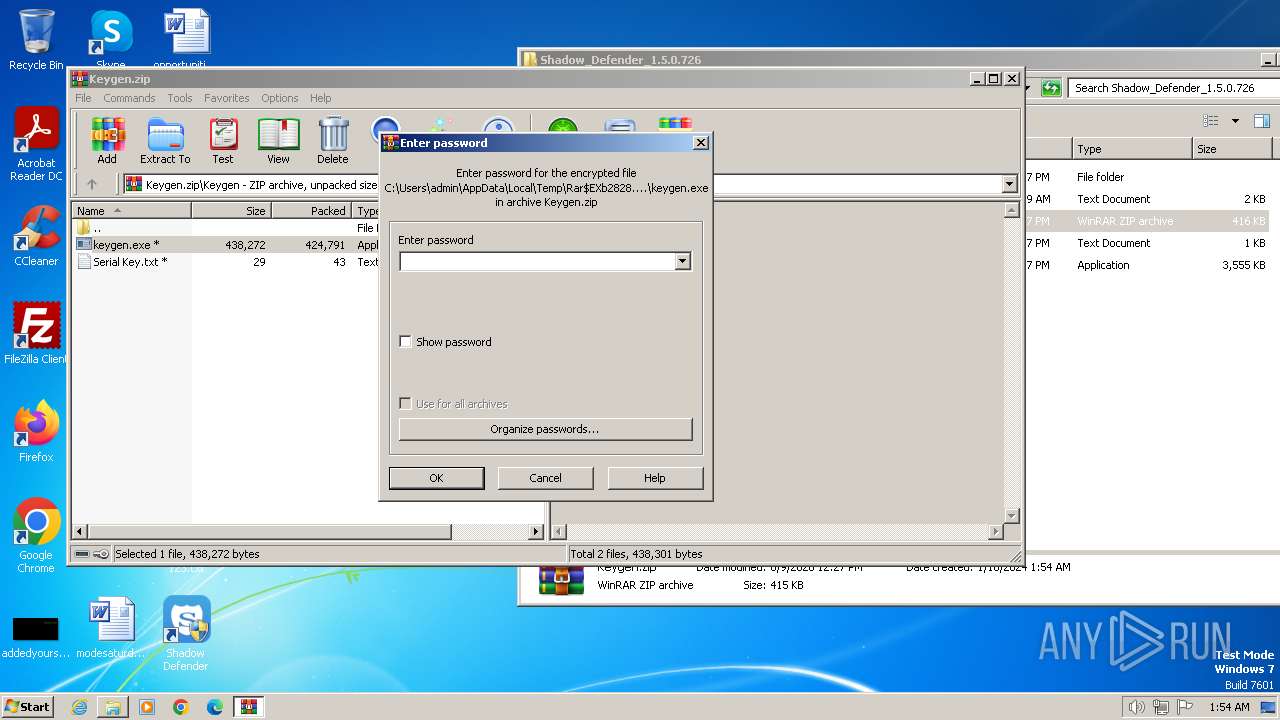The height and width of the screenshot is (720, 1280).
Task: Open Explorer change view dropdown arrow
Action: [1235, 121]
